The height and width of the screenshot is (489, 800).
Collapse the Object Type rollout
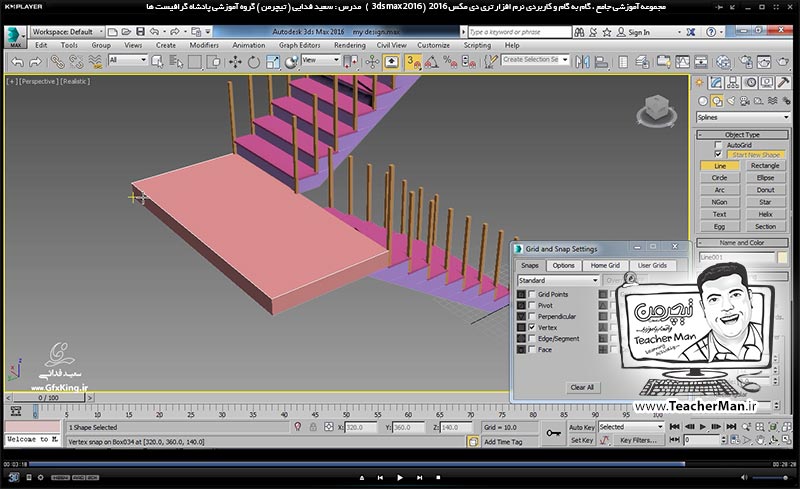tap(742, 135)
